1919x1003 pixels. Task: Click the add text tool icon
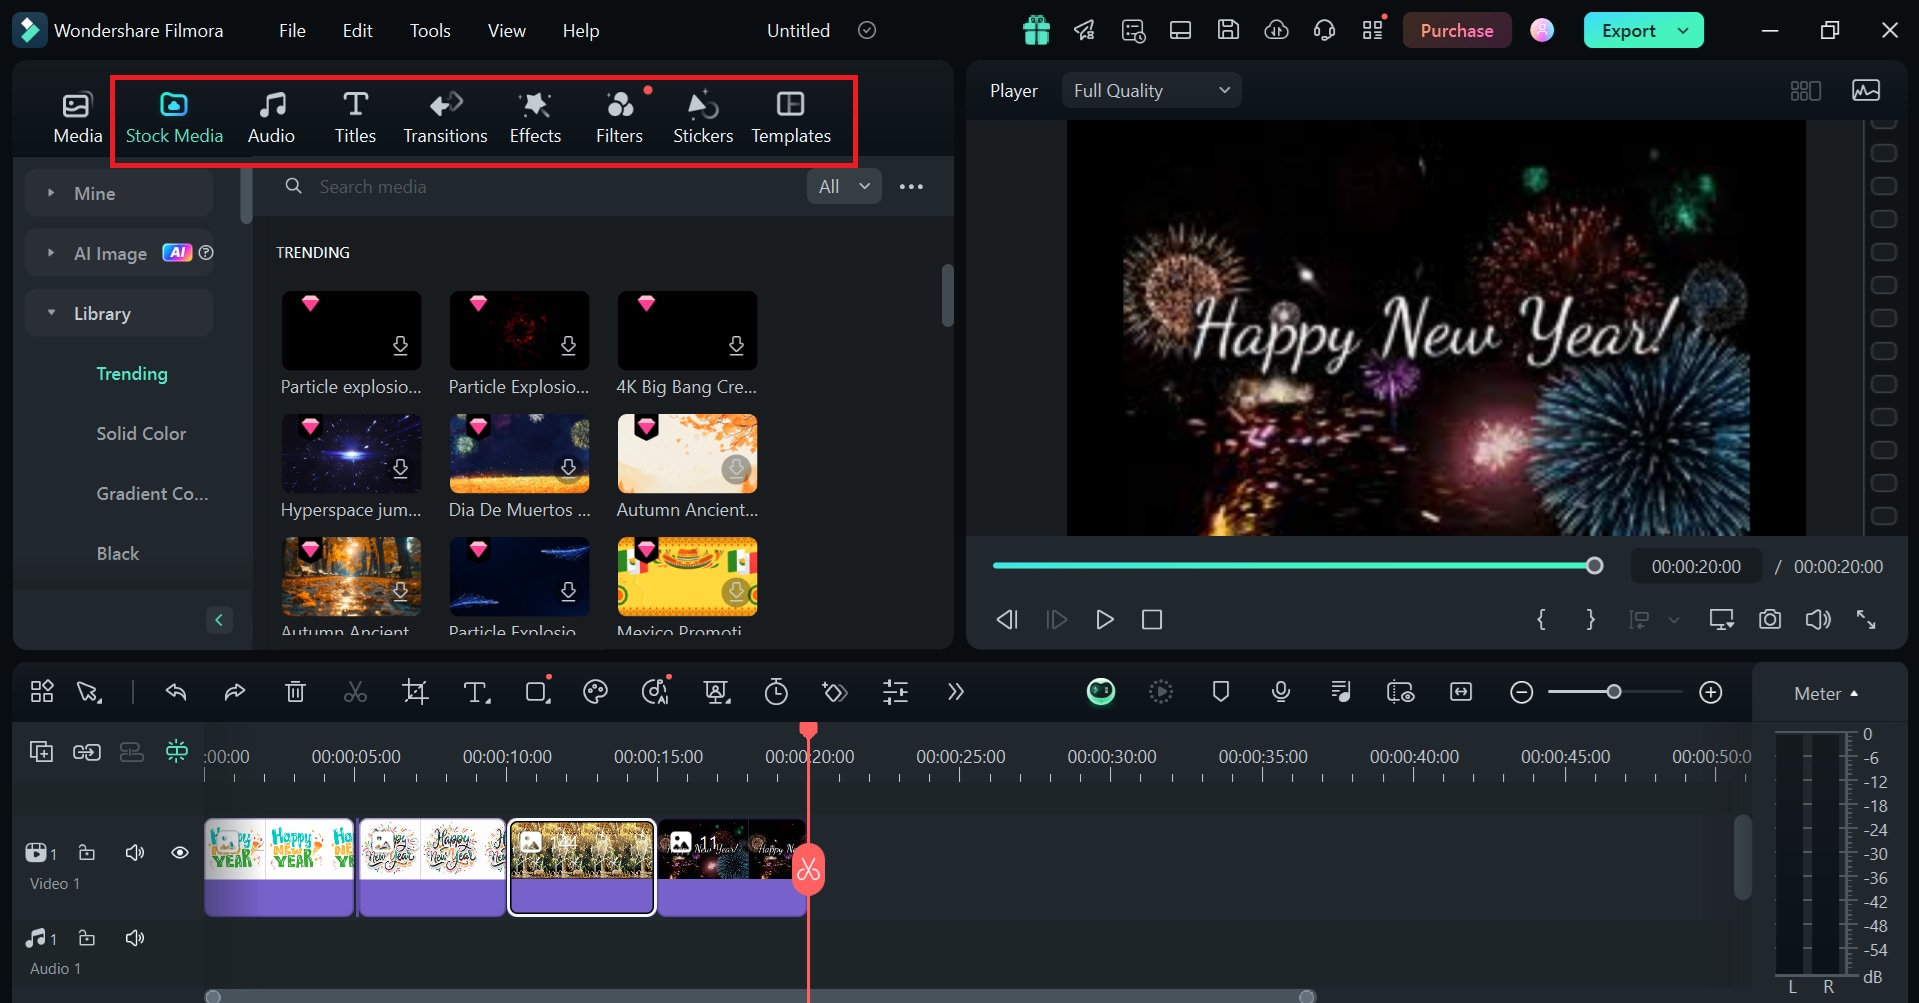coord(476,692)
